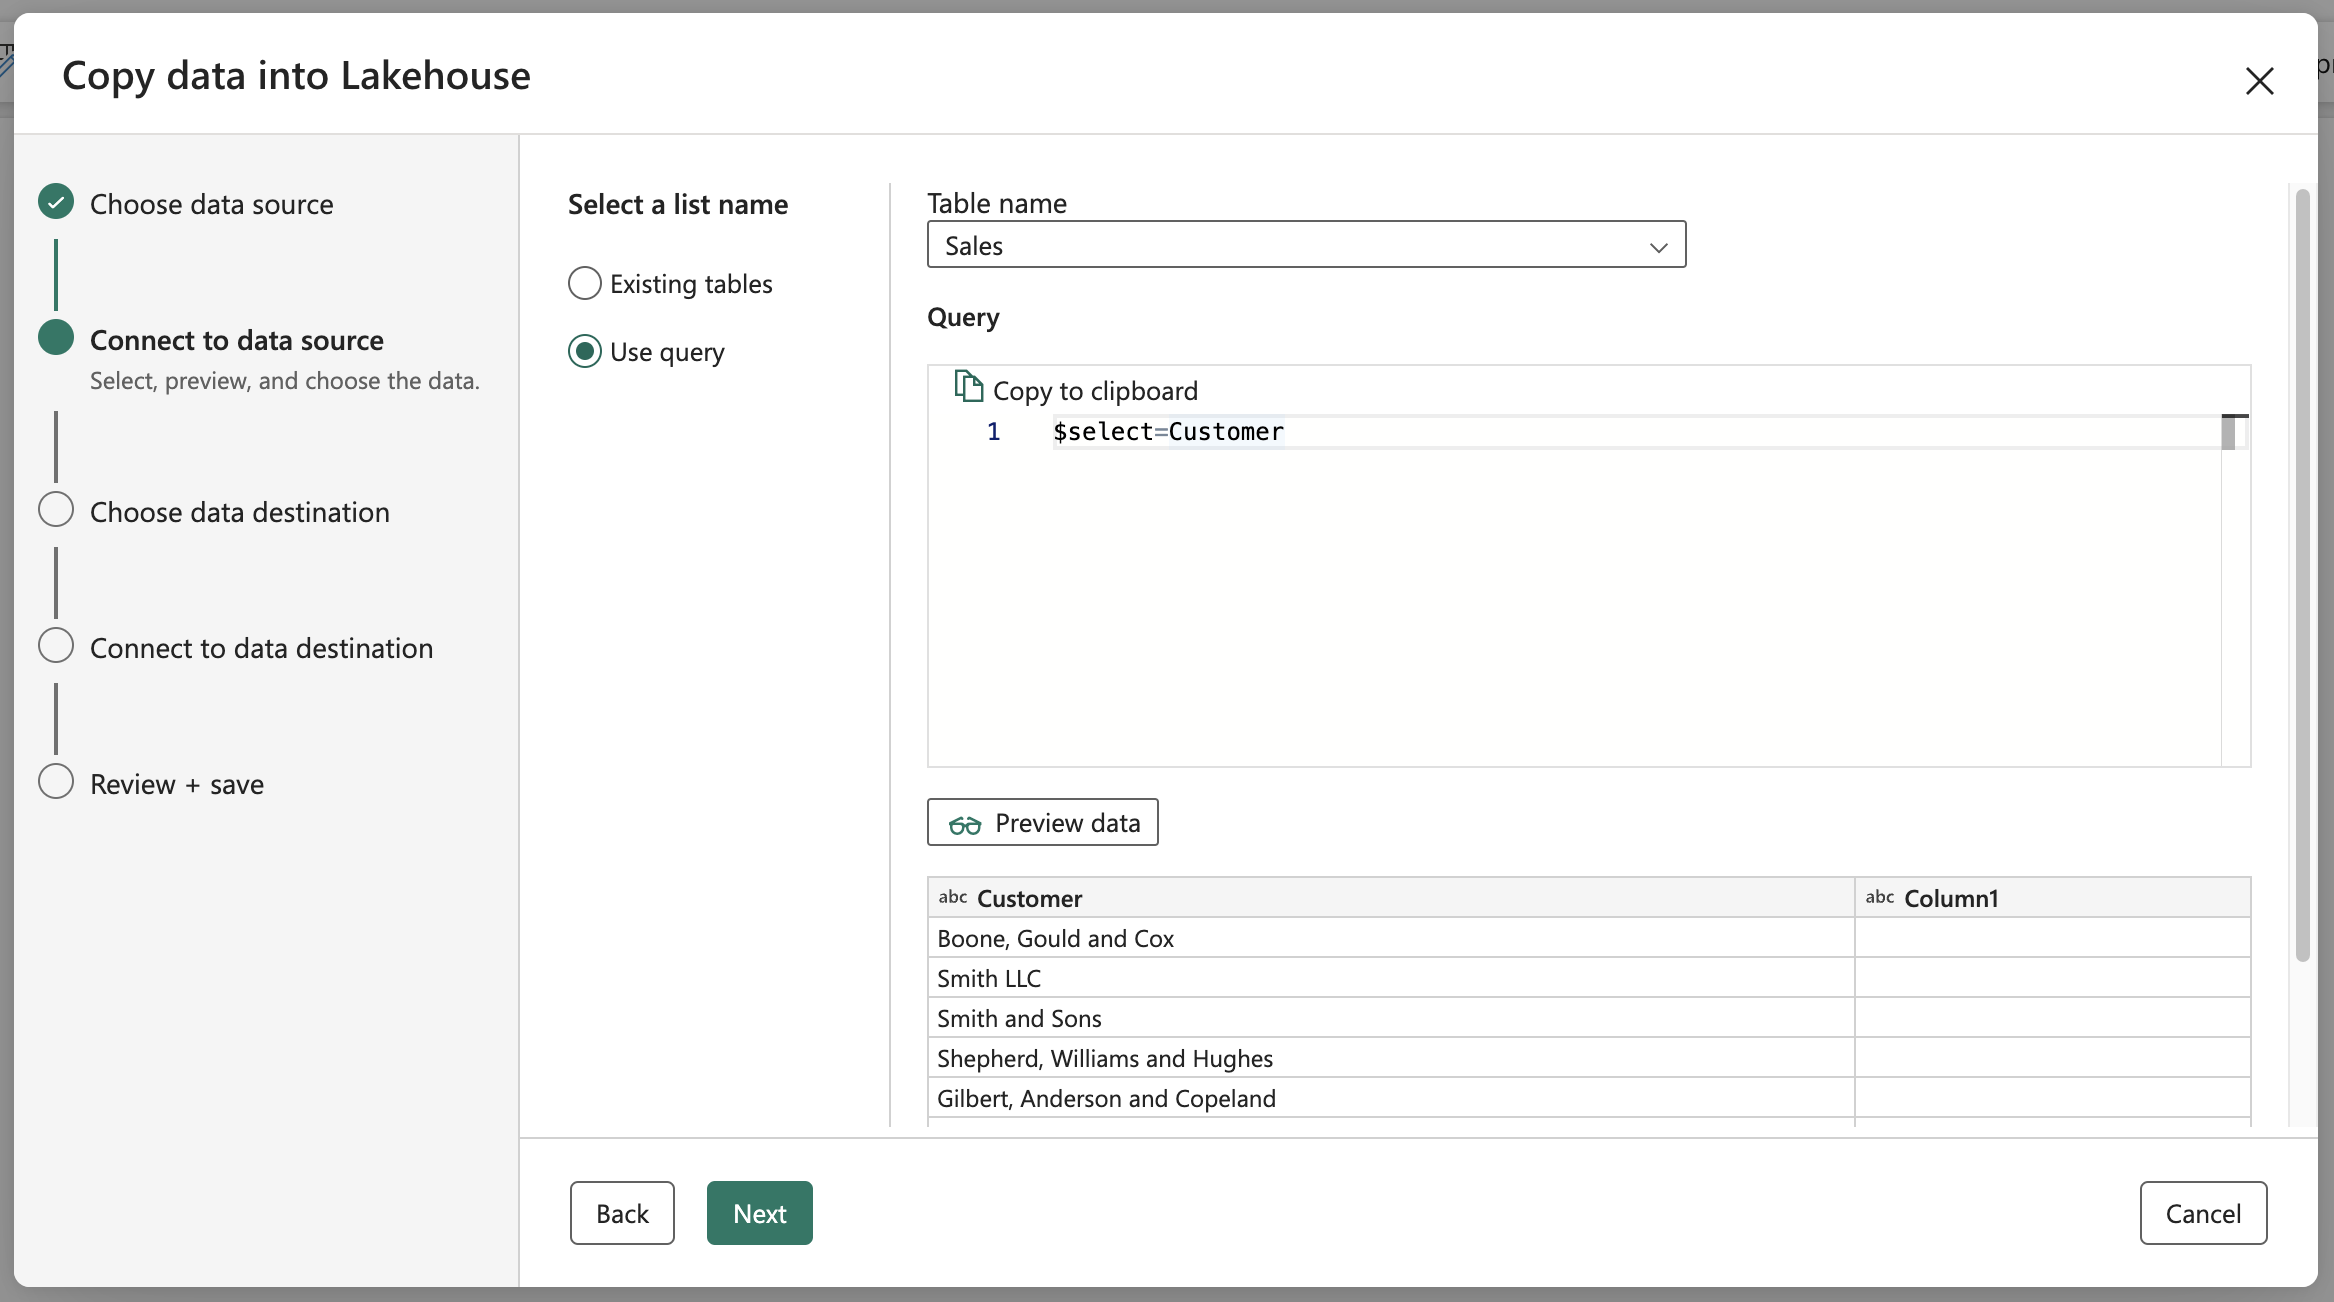Click the Choose data destination menu step
The height and width of the screenshot is (1302, 2334).
point(239,510)
